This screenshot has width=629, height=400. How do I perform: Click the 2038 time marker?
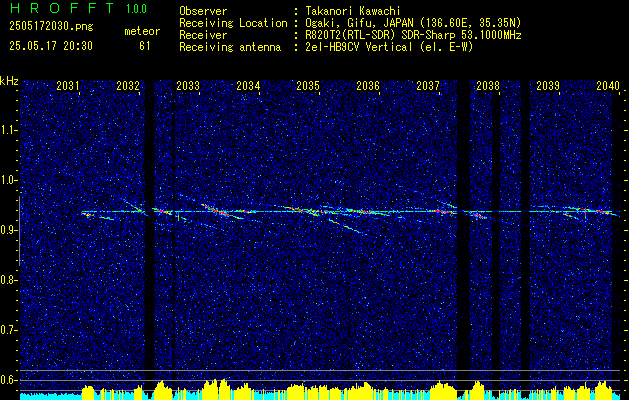point(488,86)
